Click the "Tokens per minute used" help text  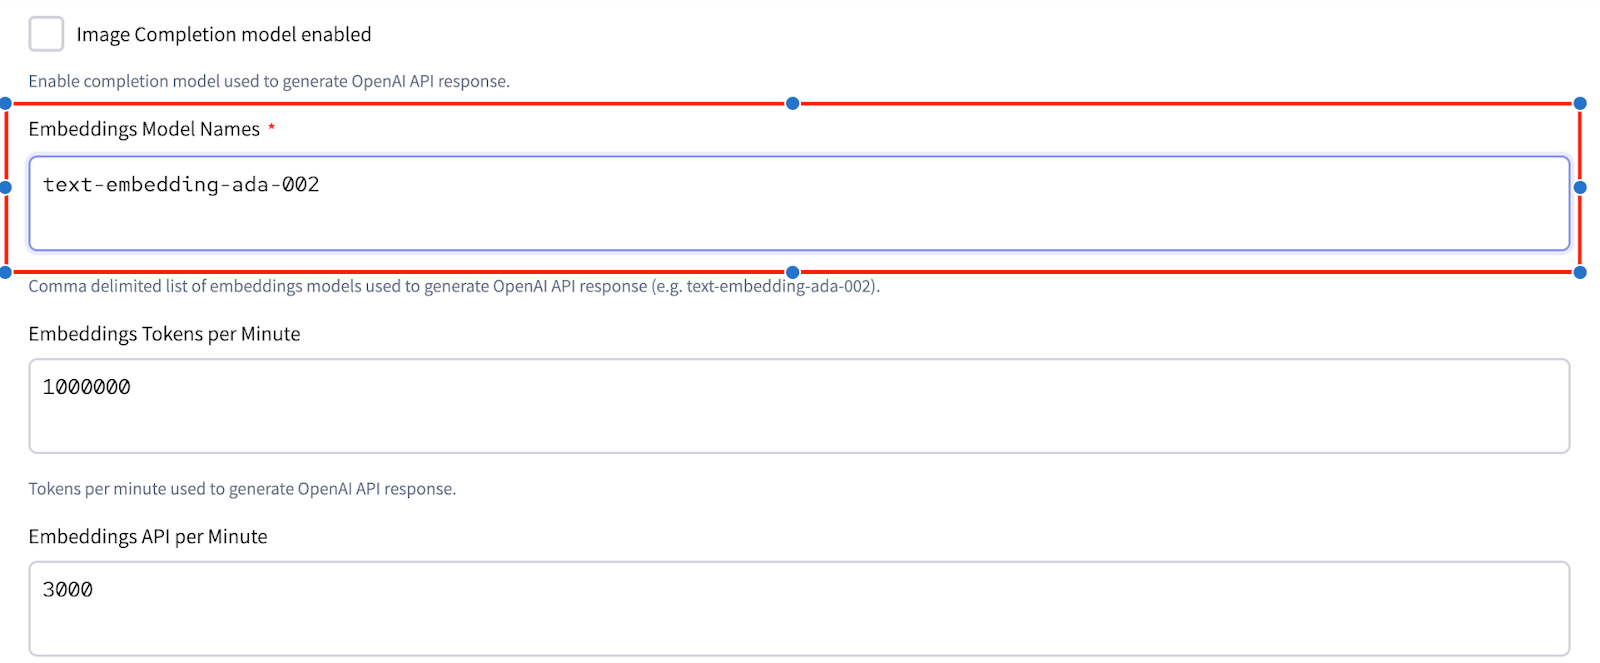pos(242,489)
